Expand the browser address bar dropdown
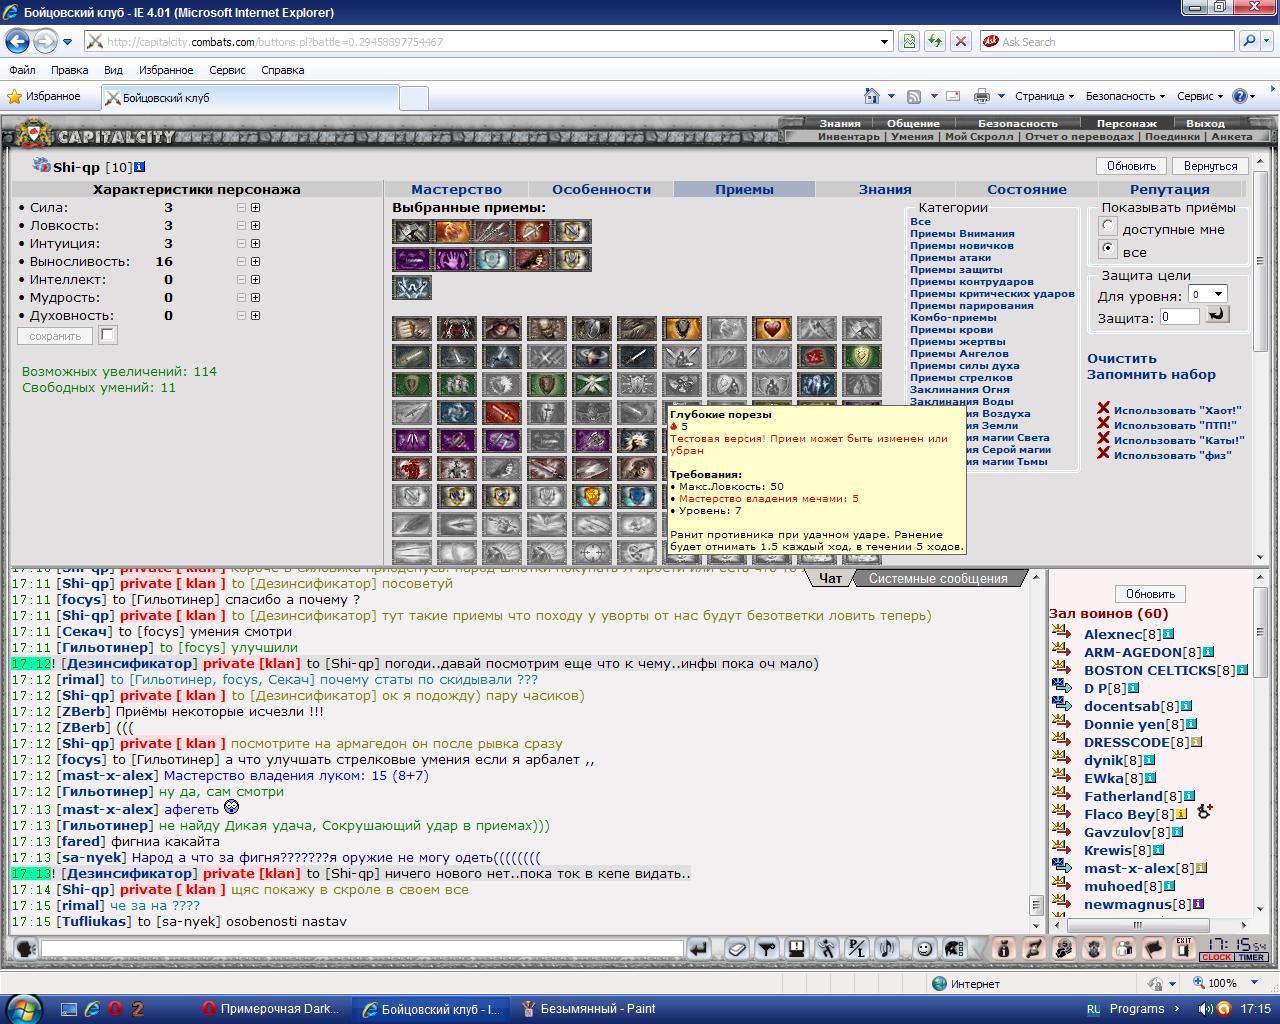1280x1024 pixels. click(885, 42)
